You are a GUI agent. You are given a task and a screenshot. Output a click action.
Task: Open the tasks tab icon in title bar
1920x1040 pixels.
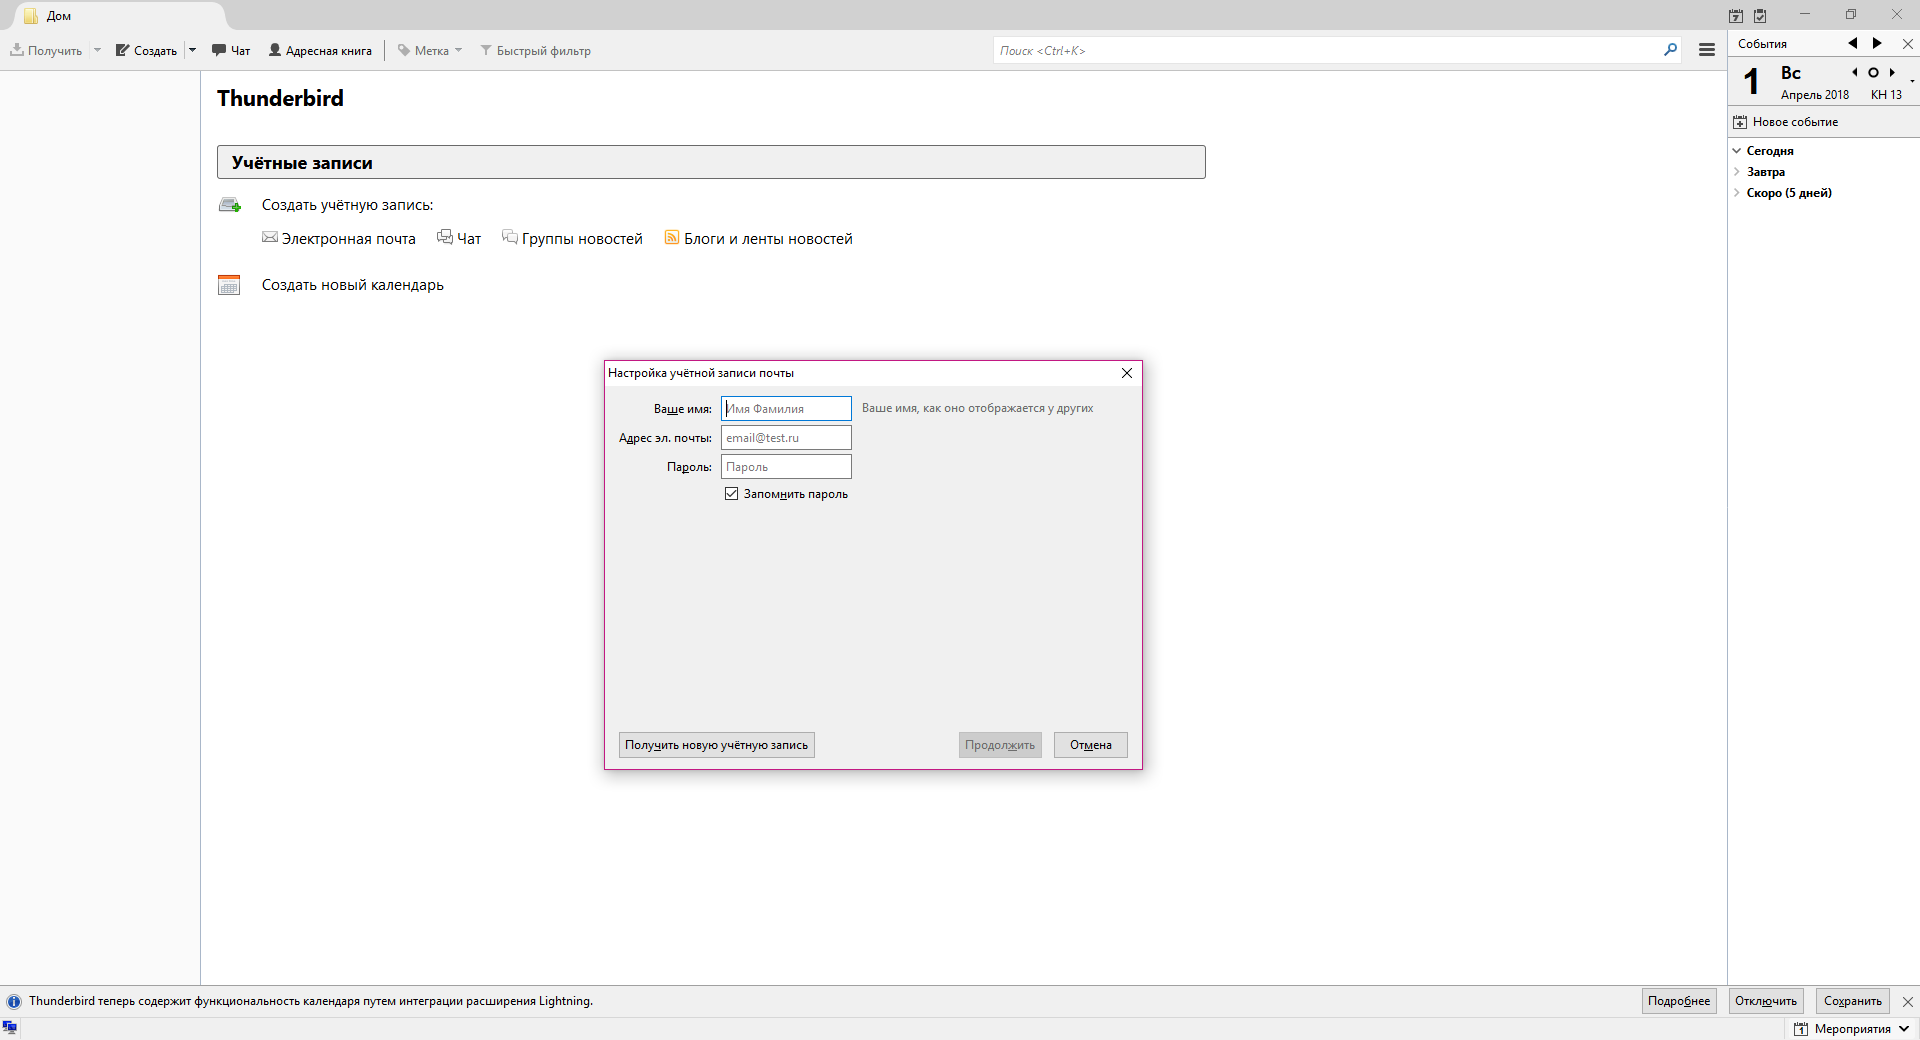click(x=1760, y=16)
